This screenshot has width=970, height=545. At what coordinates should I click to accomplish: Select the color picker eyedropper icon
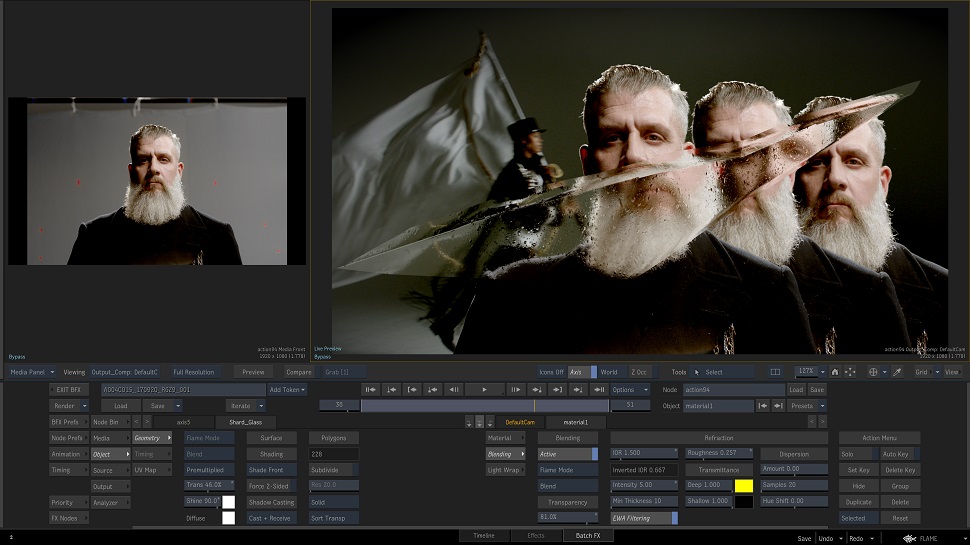[x=897, y=372]
